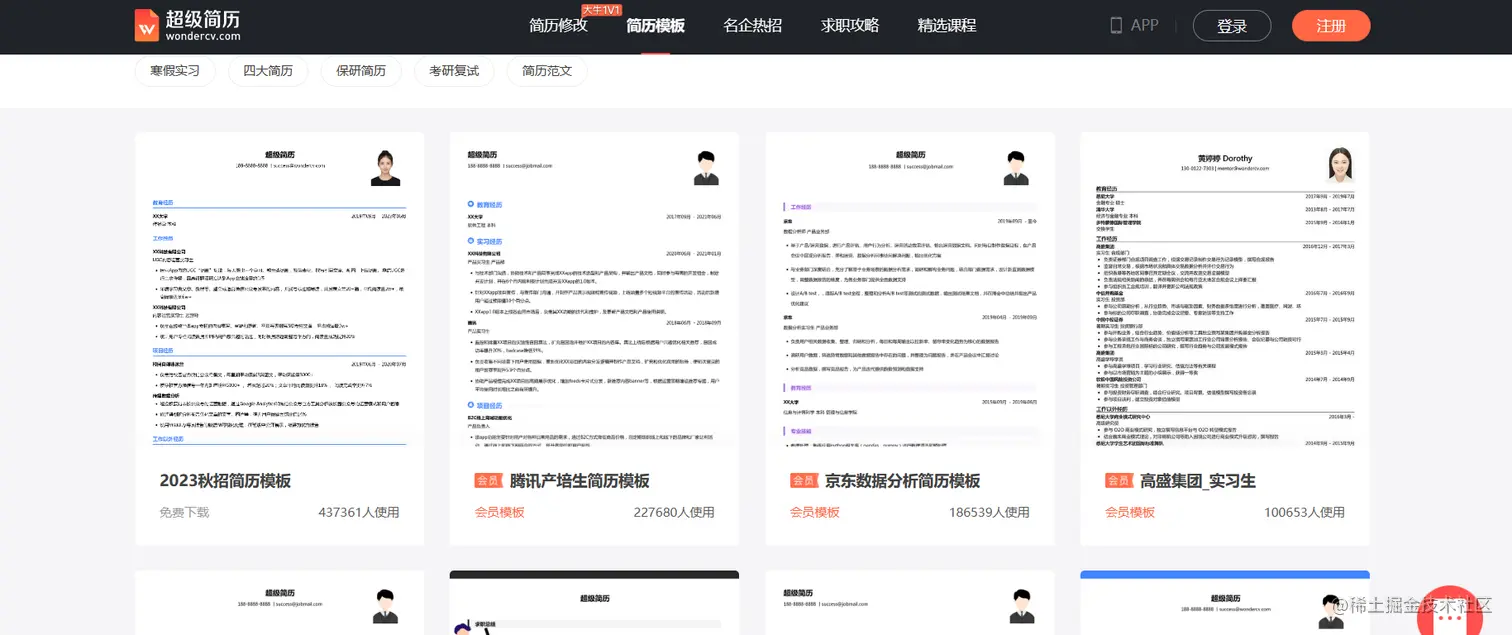
Task: Click 免费下载 under 2023秋招简历模板
Action: pos(184,512)
